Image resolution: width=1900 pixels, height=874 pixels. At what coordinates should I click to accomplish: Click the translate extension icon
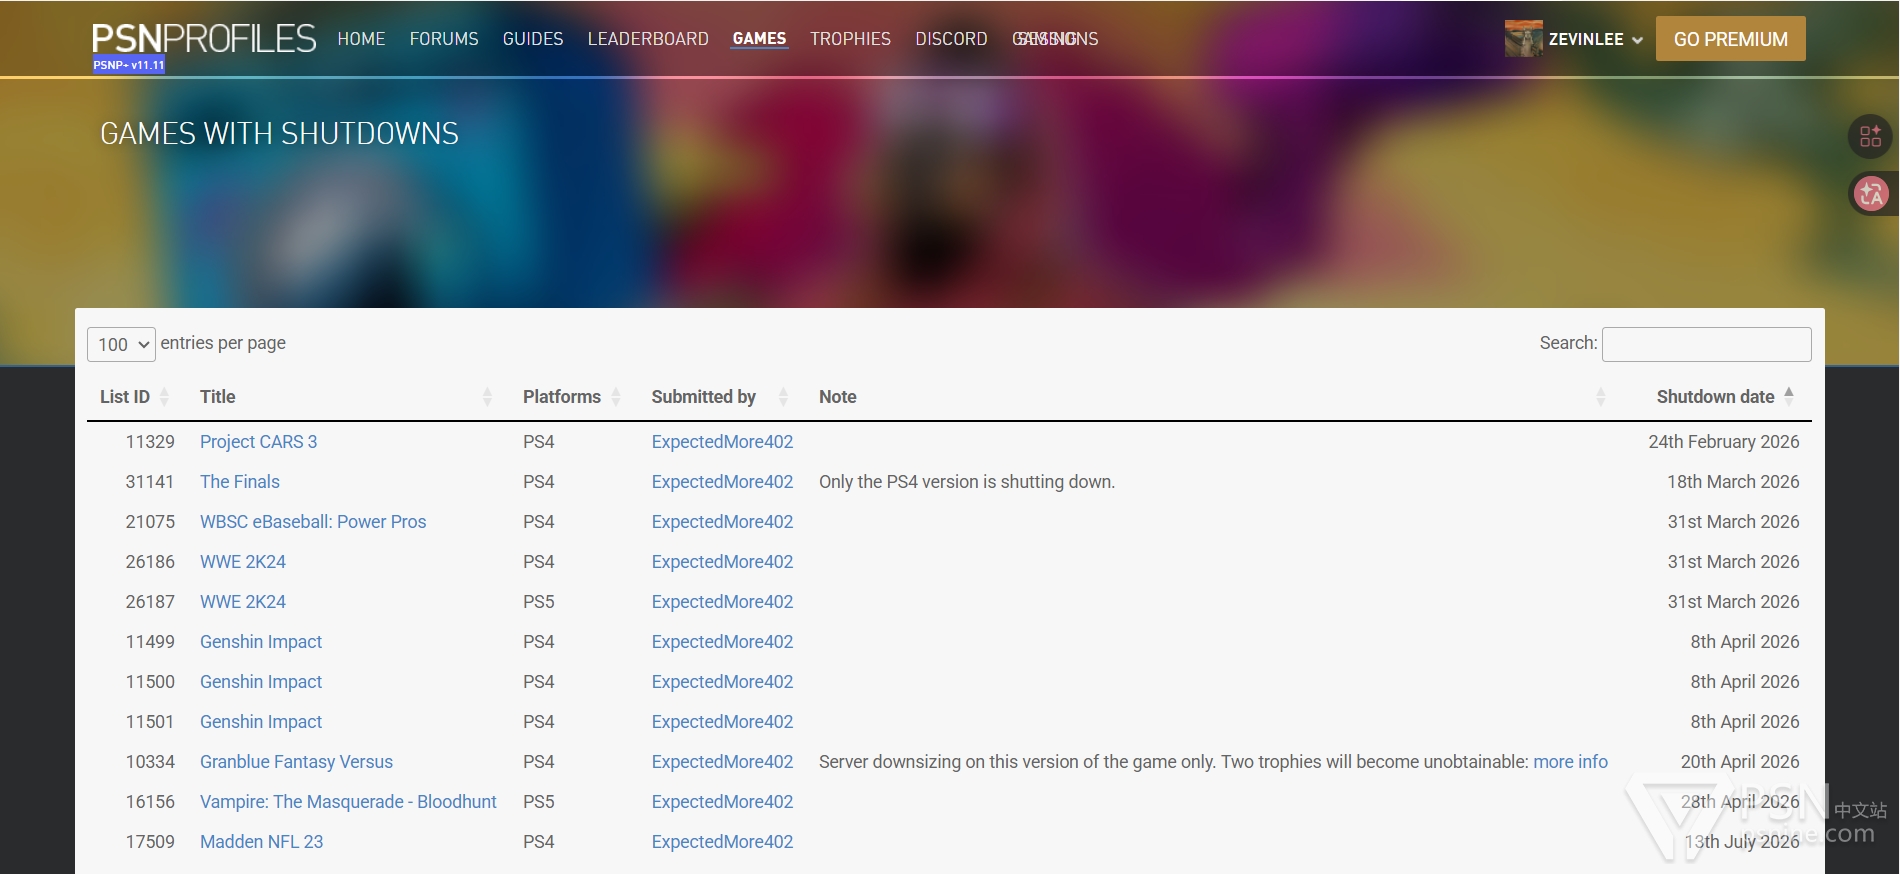[x=1870, y=193]
